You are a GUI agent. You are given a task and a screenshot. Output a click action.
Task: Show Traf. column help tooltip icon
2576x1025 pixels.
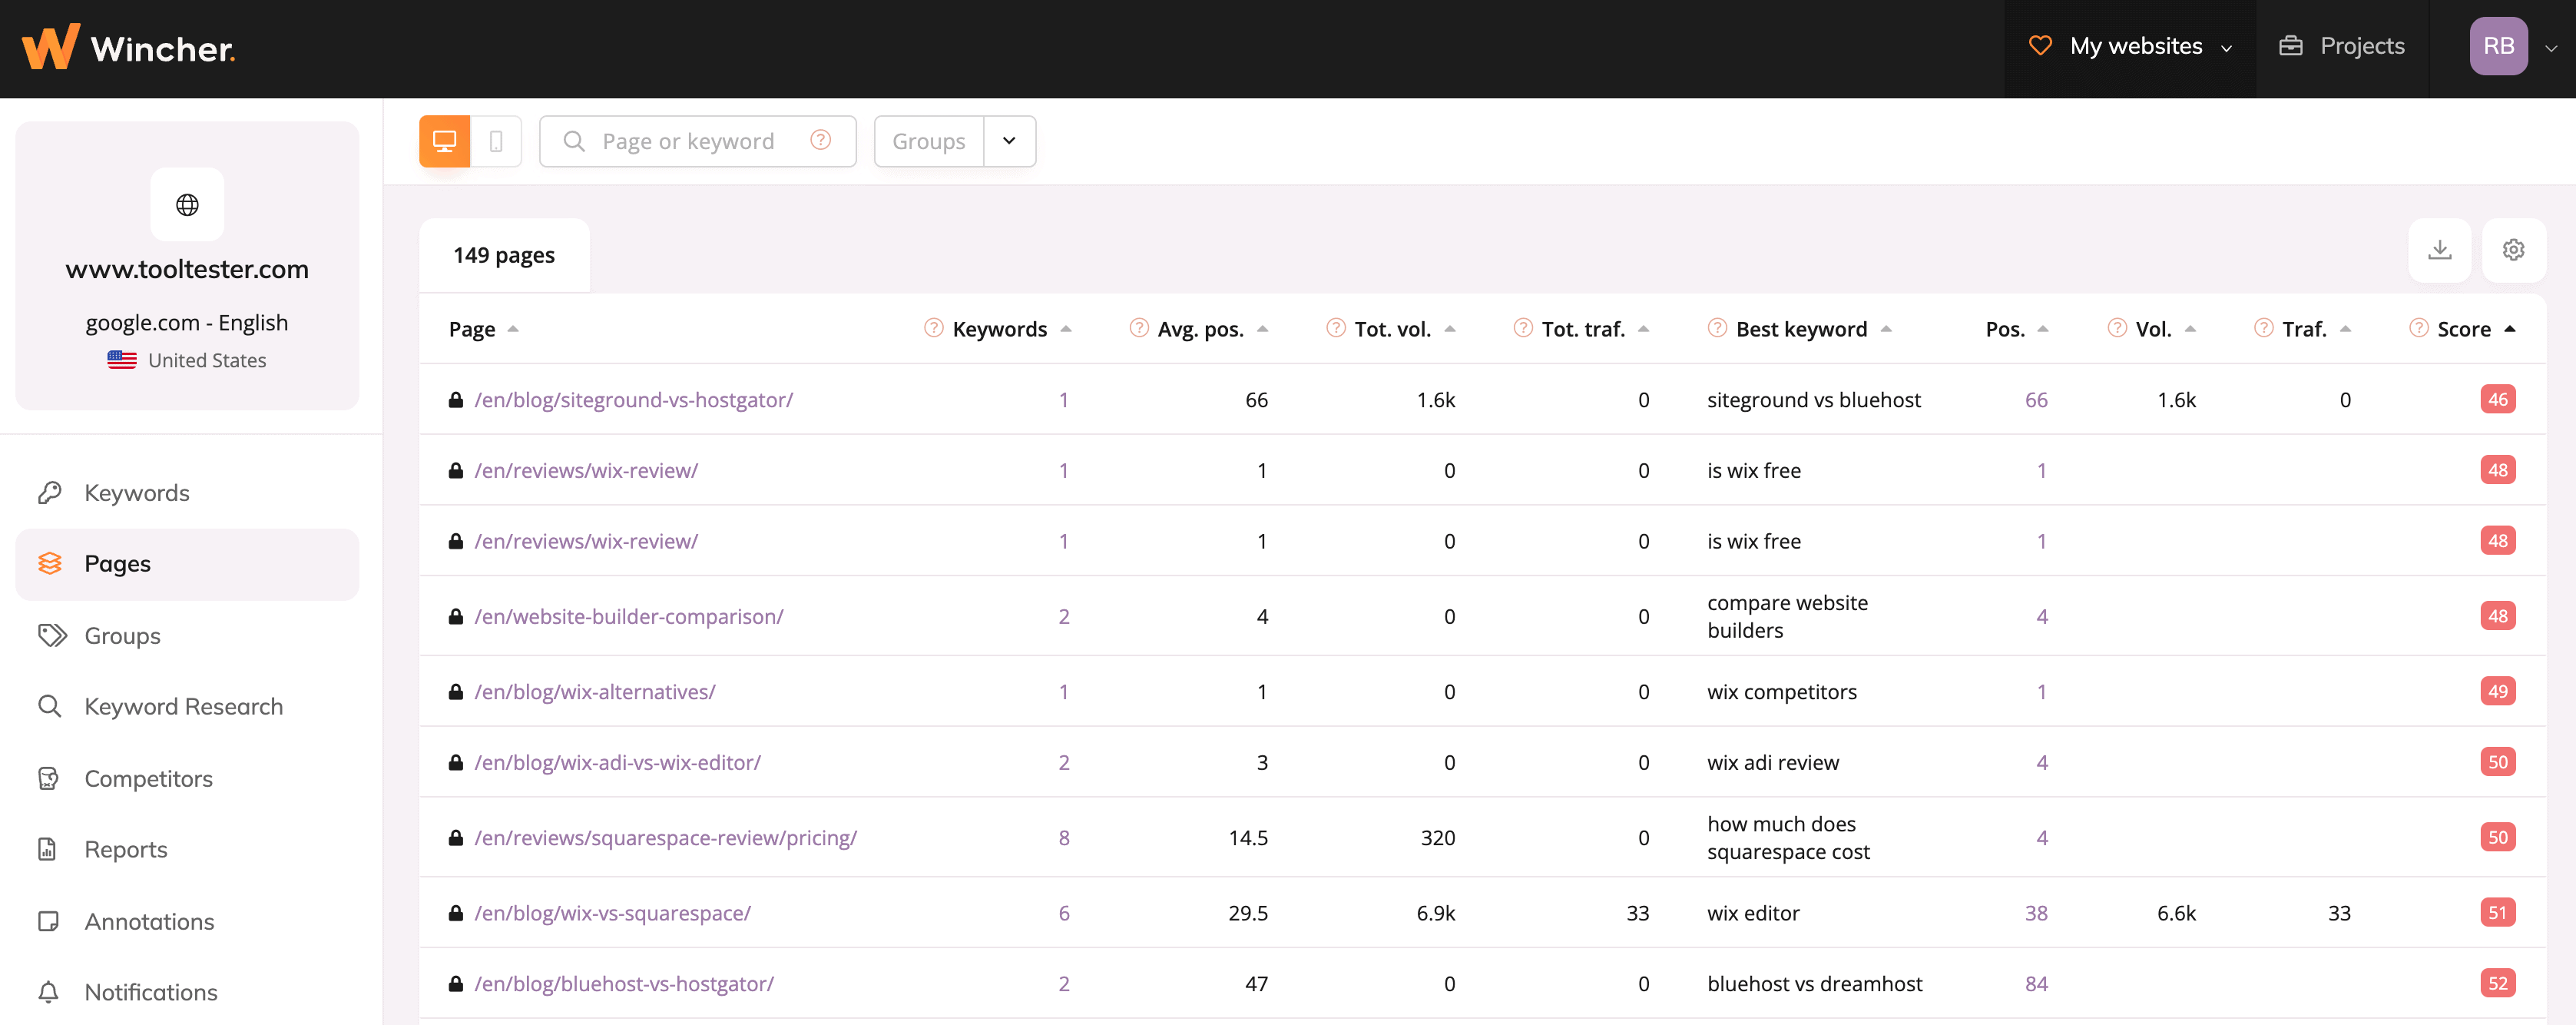tap(2263, 328)
